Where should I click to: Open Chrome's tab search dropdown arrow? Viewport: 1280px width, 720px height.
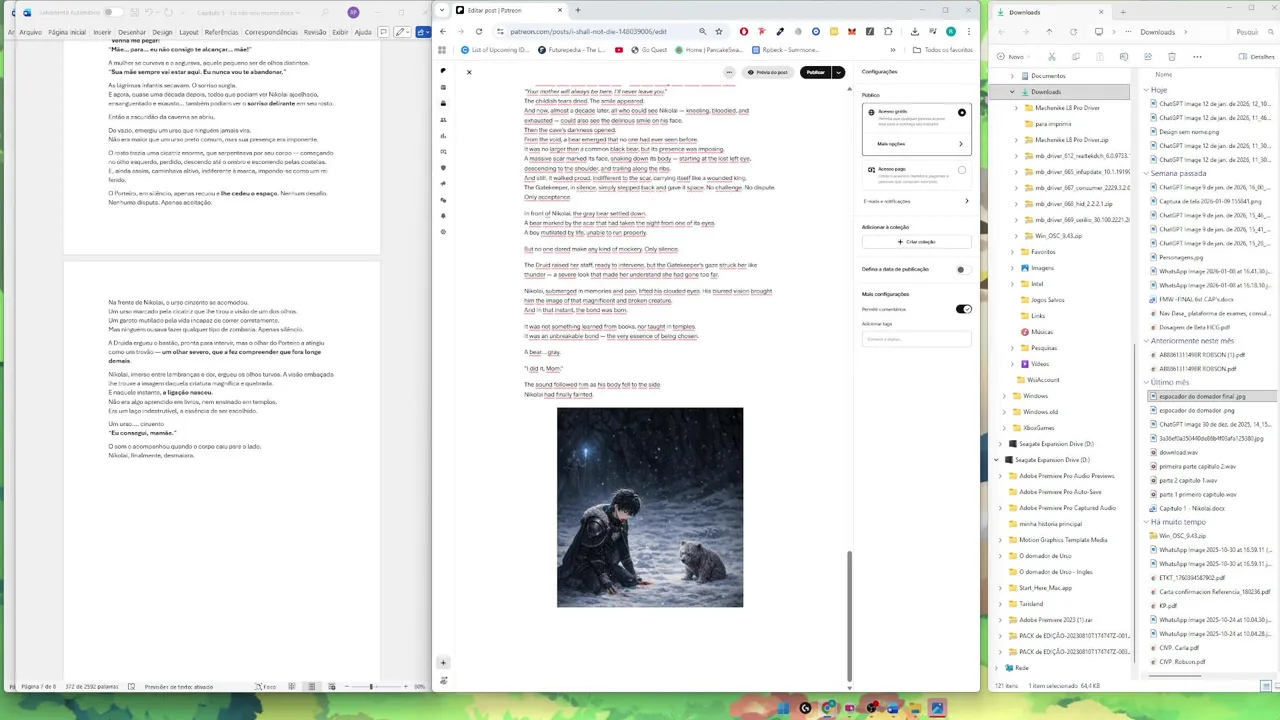443,10
